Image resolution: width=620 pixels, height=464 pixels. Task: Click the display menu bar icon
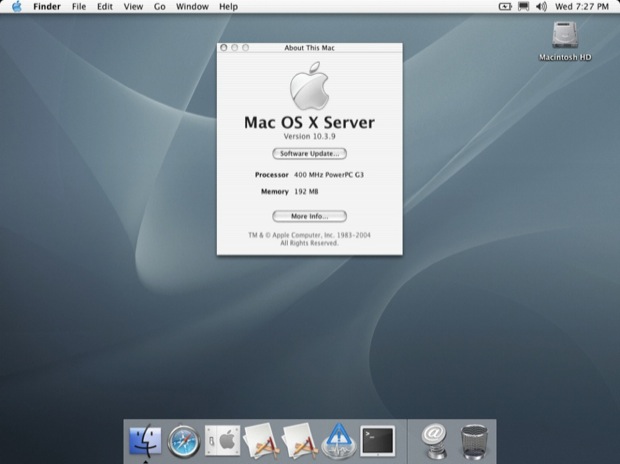pos(524,7)
